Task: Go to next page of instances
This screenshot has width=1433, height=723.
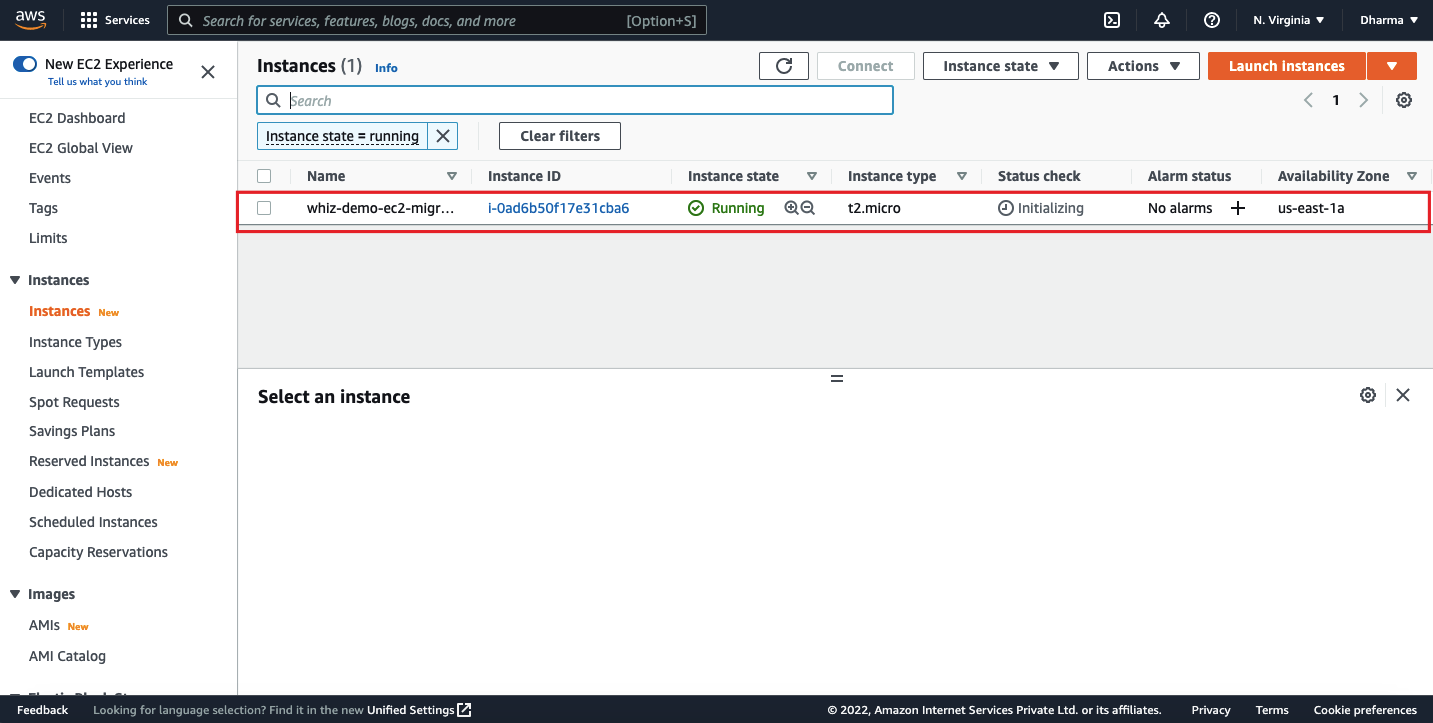Action: (x=1363, y=100)
